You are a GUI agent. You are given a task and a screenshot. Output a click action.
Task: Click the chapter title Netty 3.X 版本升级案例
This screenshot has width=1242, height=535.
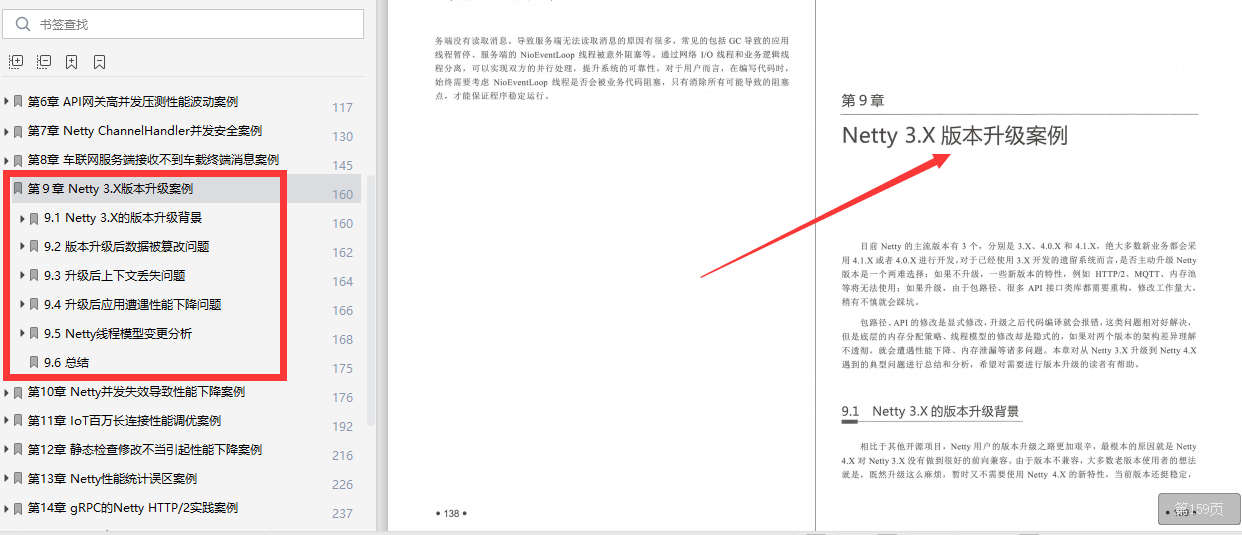[955, 136]
